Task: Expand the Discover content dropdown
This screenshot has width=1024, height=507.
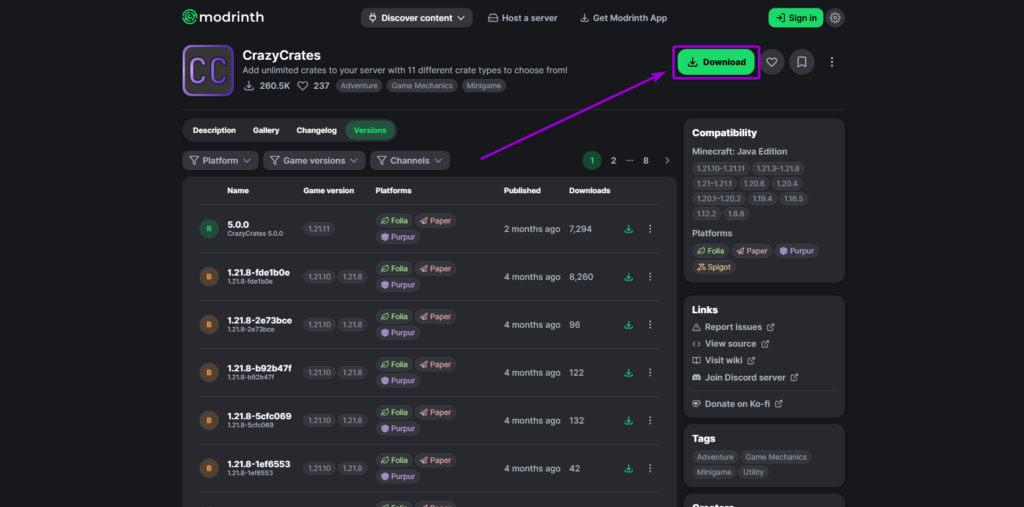Action: [417, 18]
